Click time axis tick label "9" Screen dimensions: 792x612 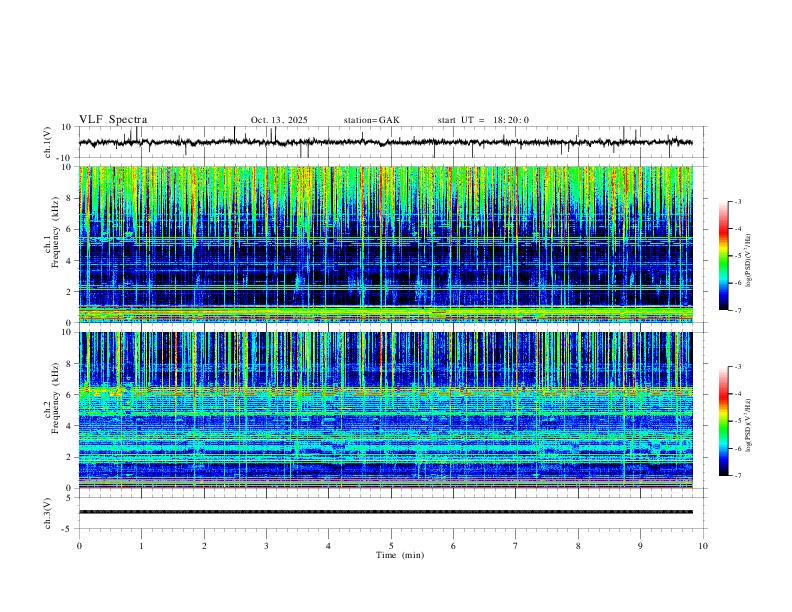(640, 546)
